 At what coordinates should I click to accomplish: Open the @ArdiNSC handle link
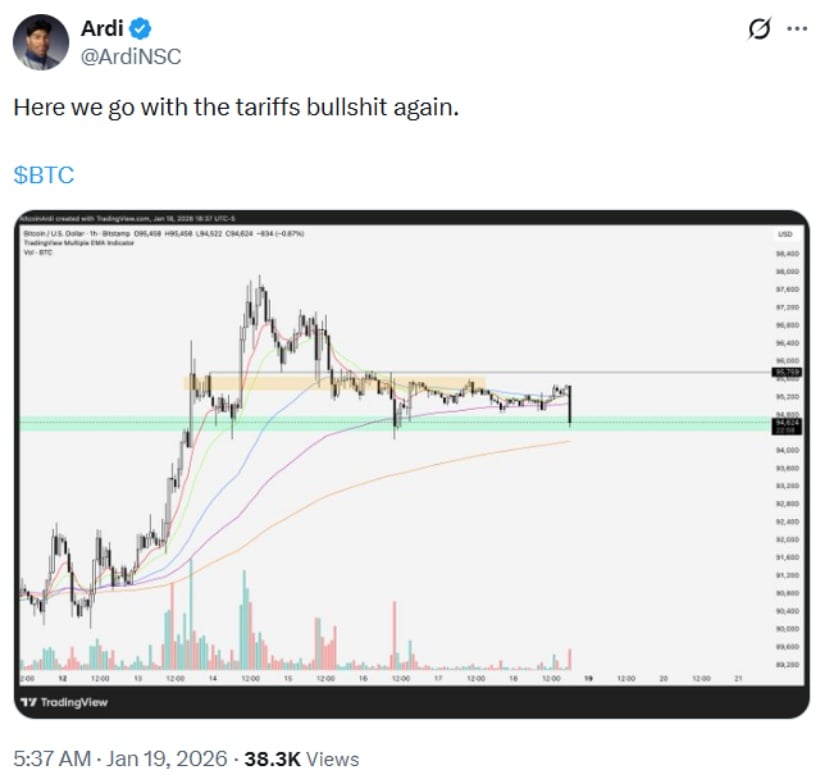pos(131,56)
